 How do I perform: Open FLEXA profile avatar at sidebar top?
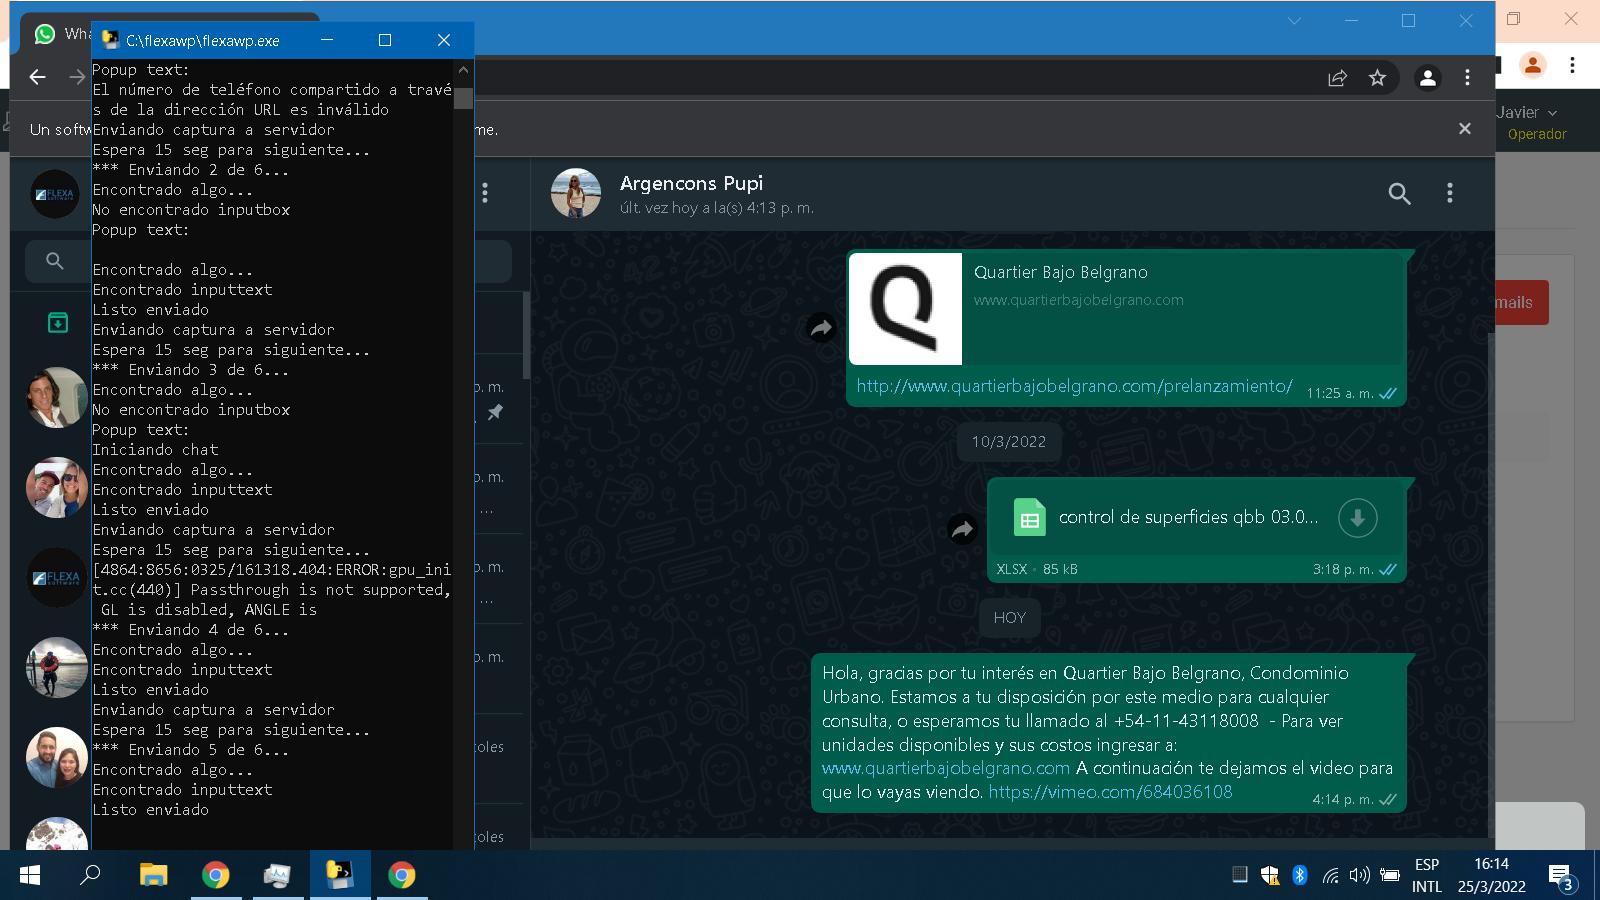pos(55,194)
